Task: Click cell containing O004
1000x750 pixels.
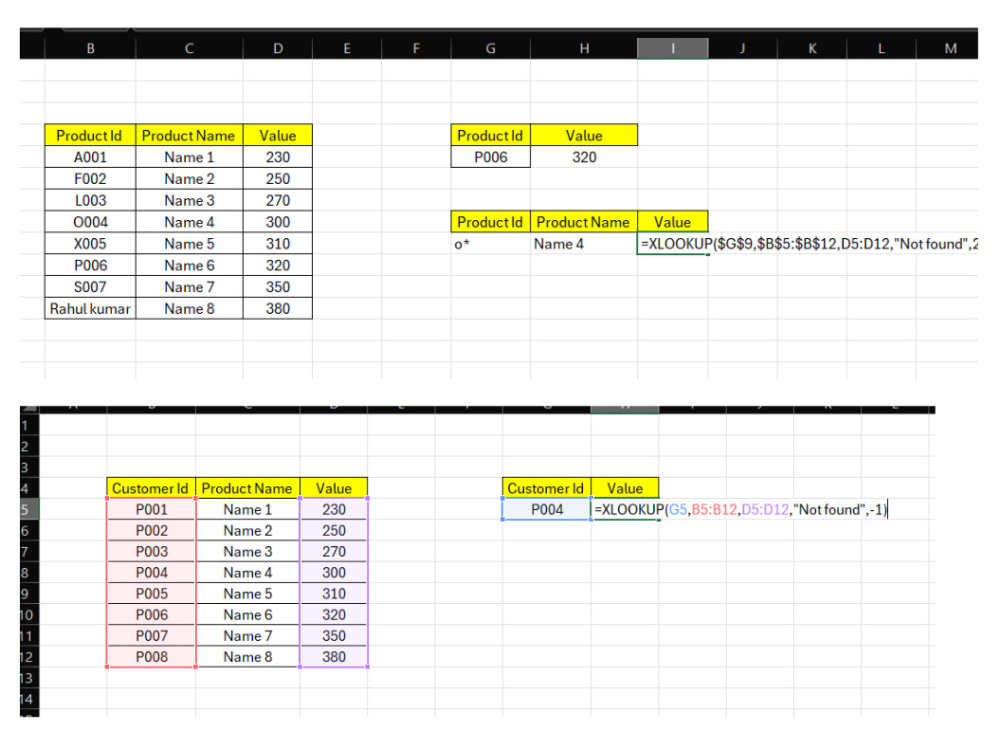Action: click(90, 222)
